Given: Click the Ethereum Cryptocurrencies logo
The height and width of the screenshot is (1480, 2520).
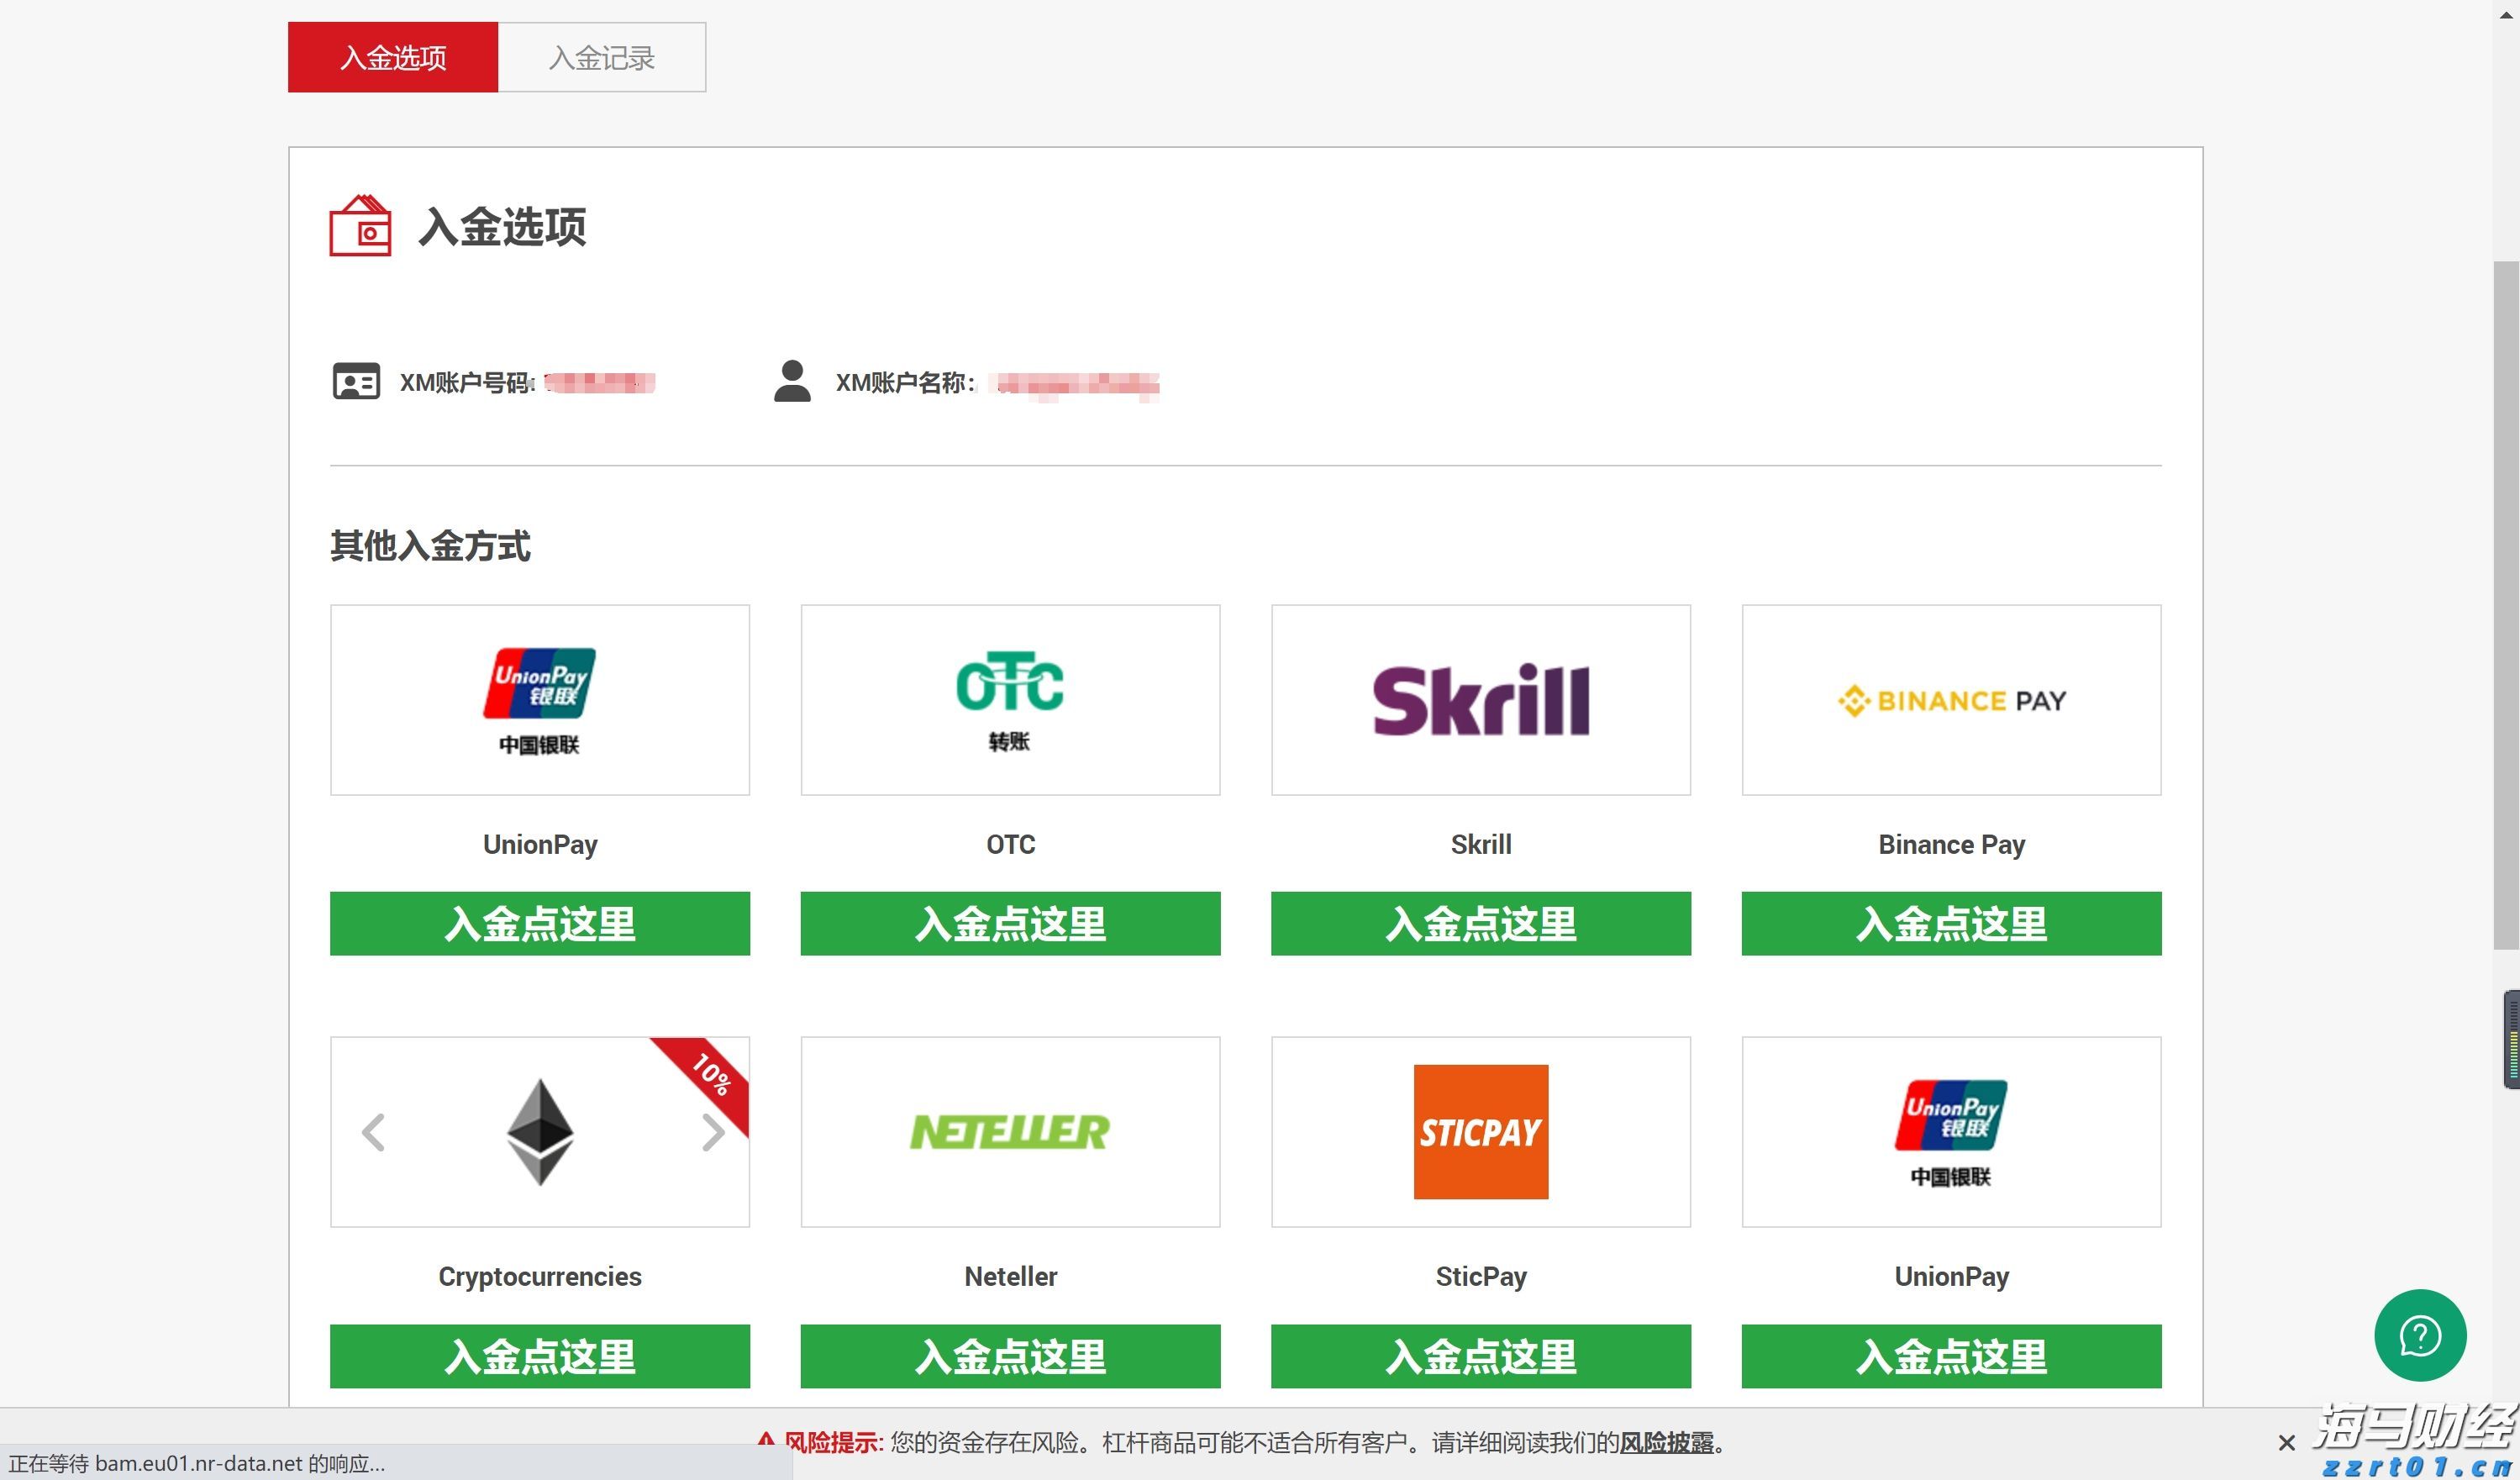Looking at the screenshot, I should (x=539, y=1131).
